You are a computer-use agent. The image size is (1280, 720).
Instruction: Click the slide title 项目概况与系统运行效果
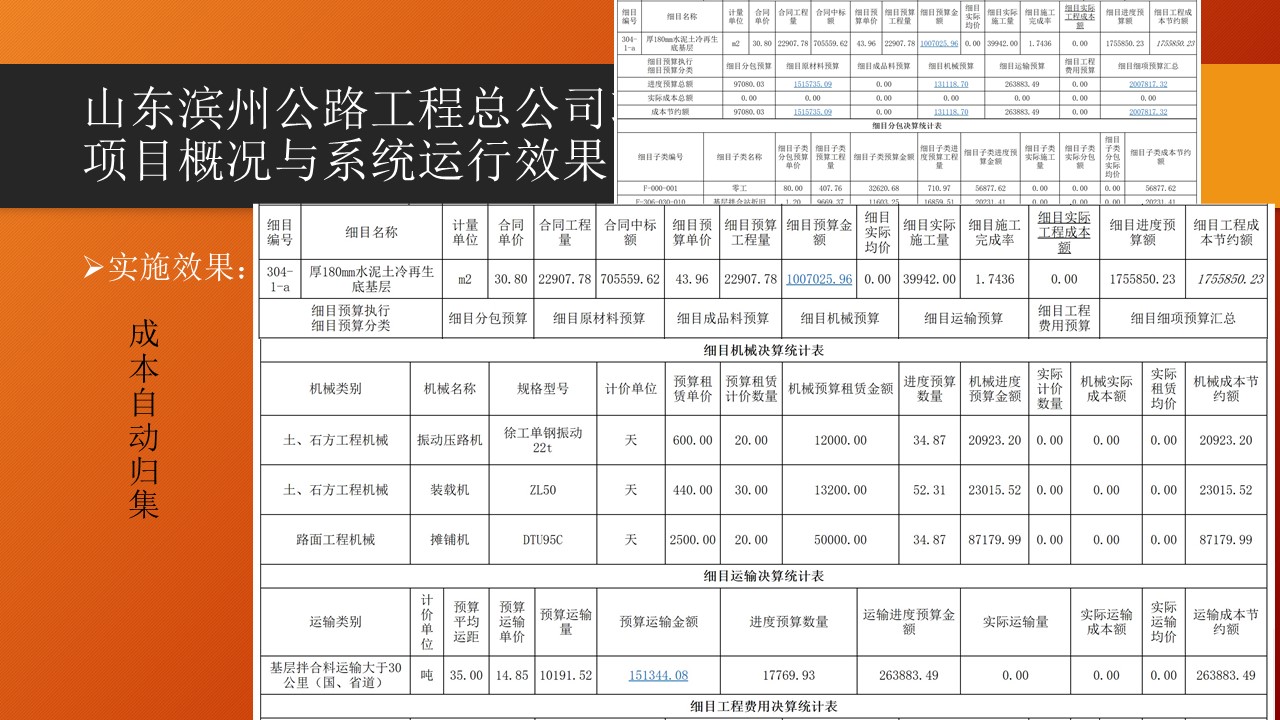click(x=344, y=160)
